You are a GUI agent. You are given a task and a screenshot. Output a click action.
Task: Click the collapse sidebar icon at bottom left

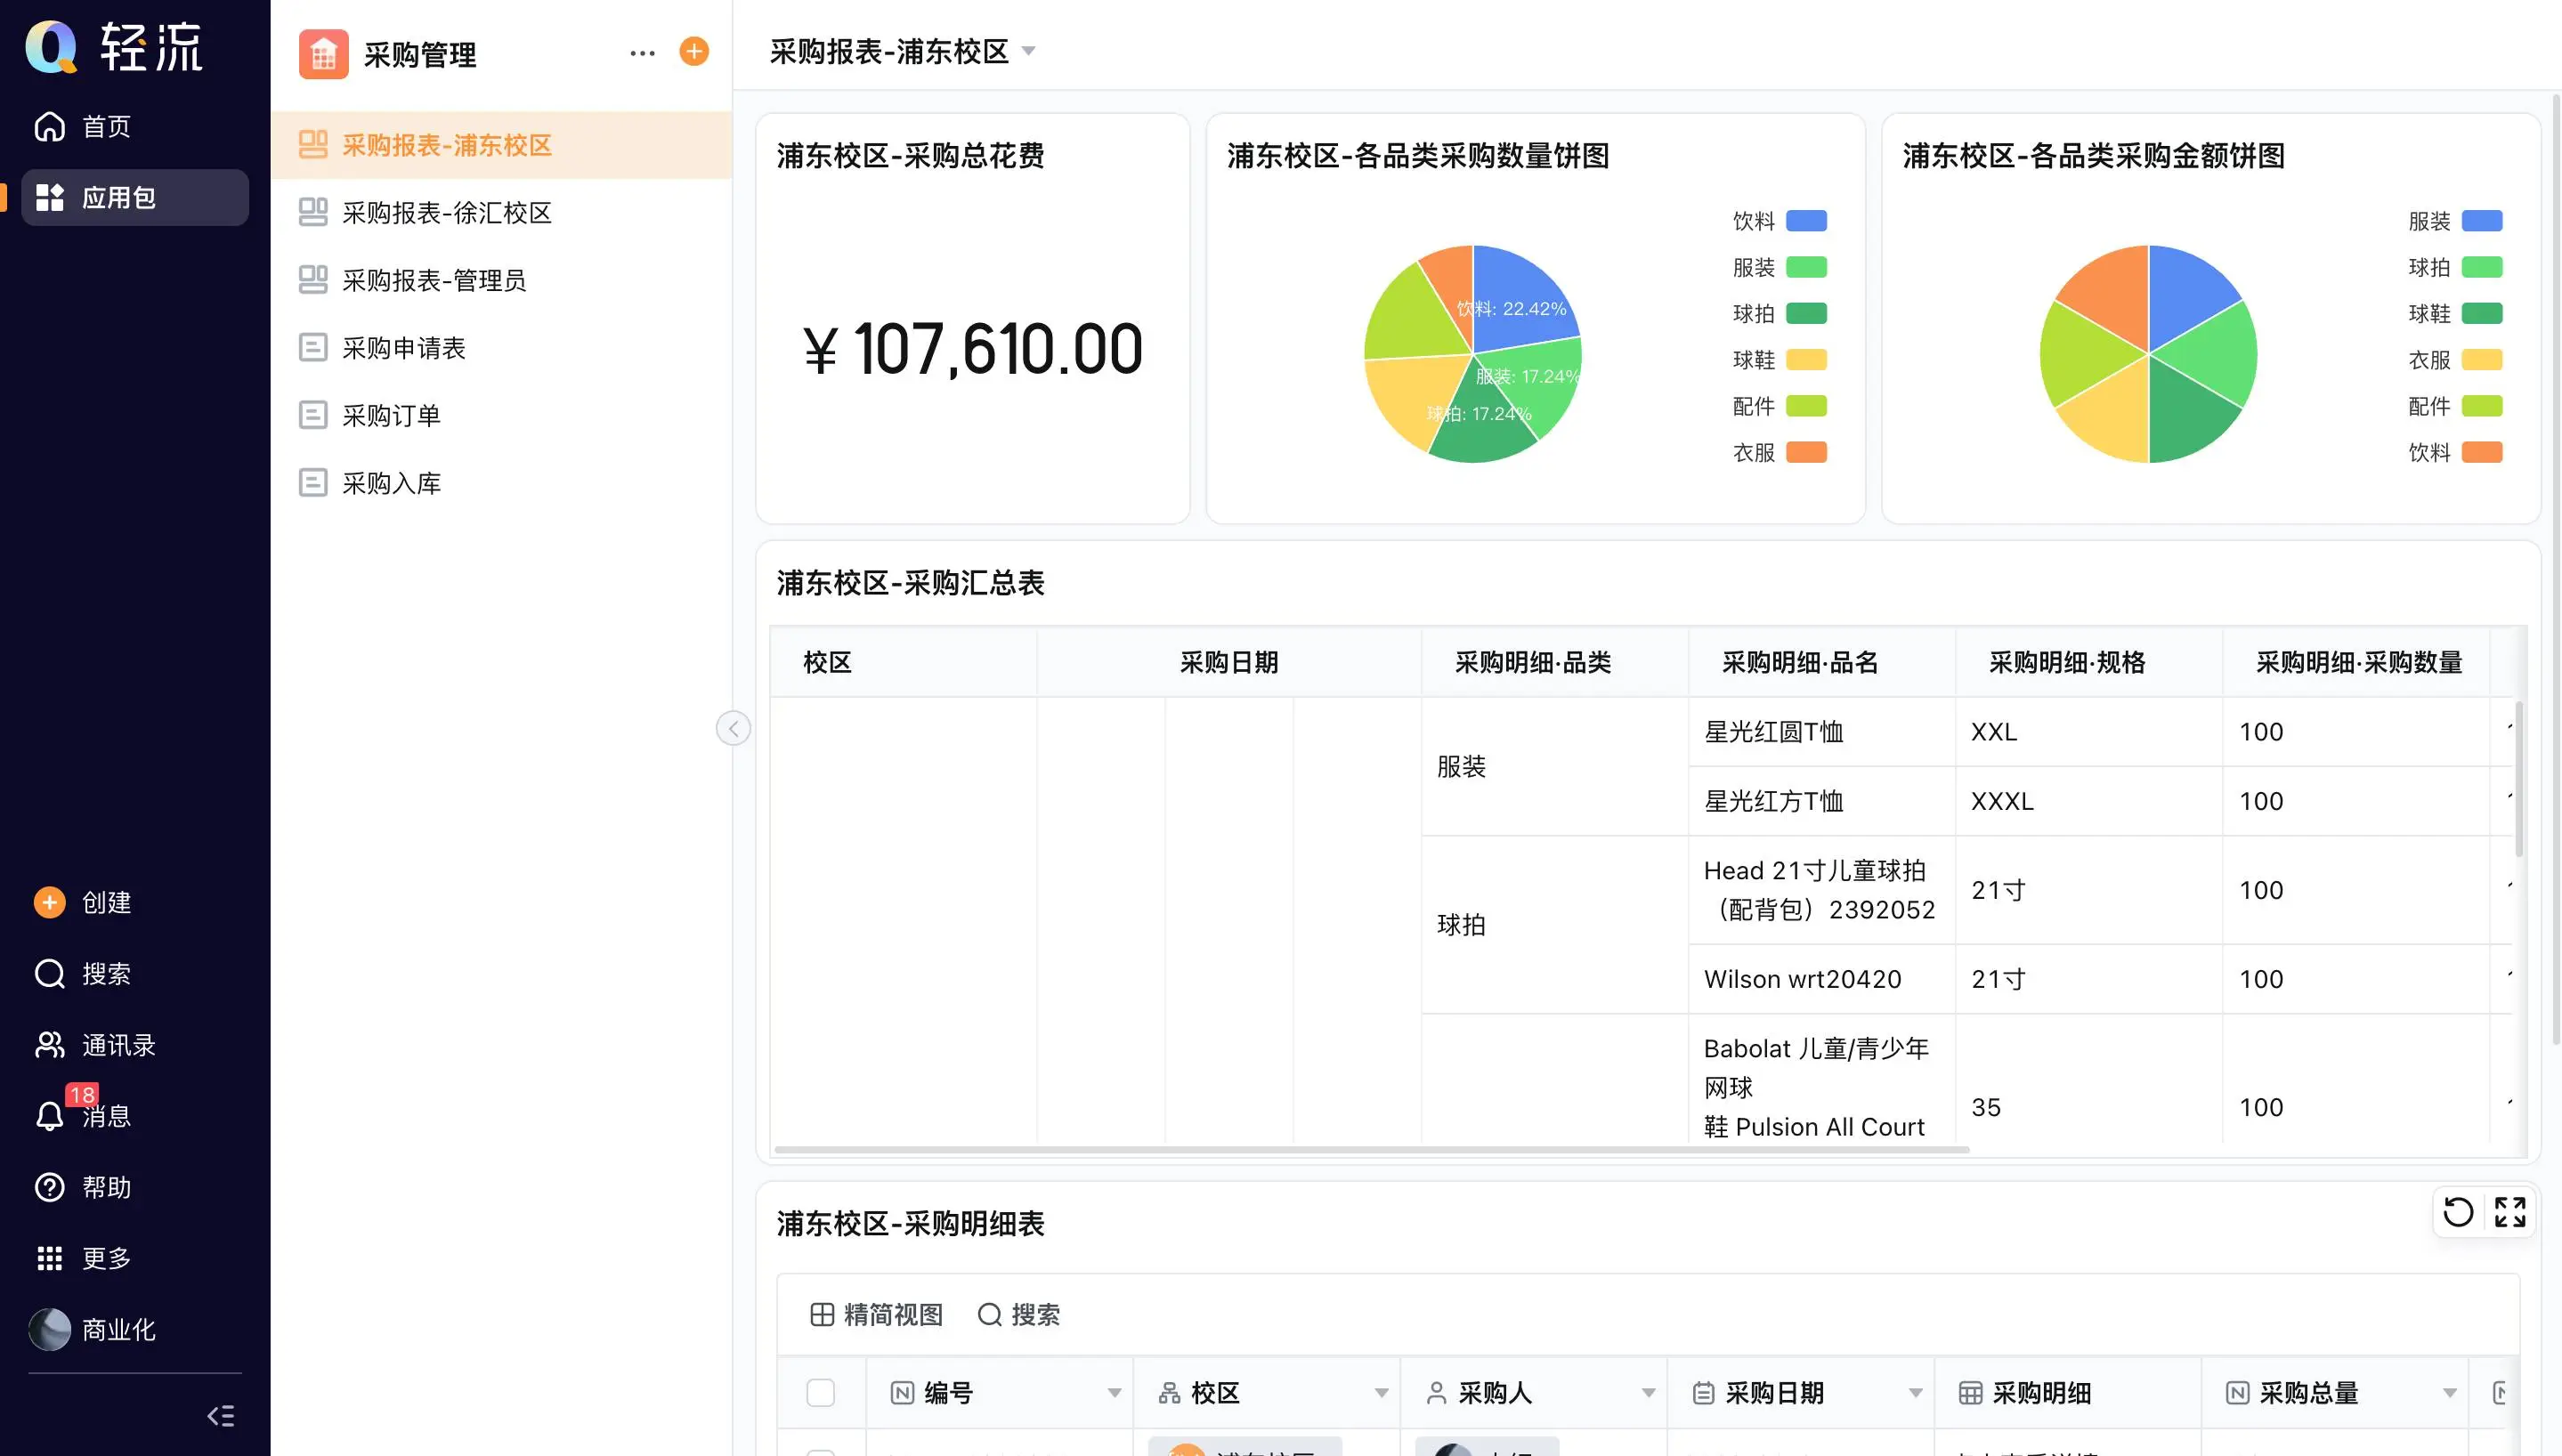220,1415
